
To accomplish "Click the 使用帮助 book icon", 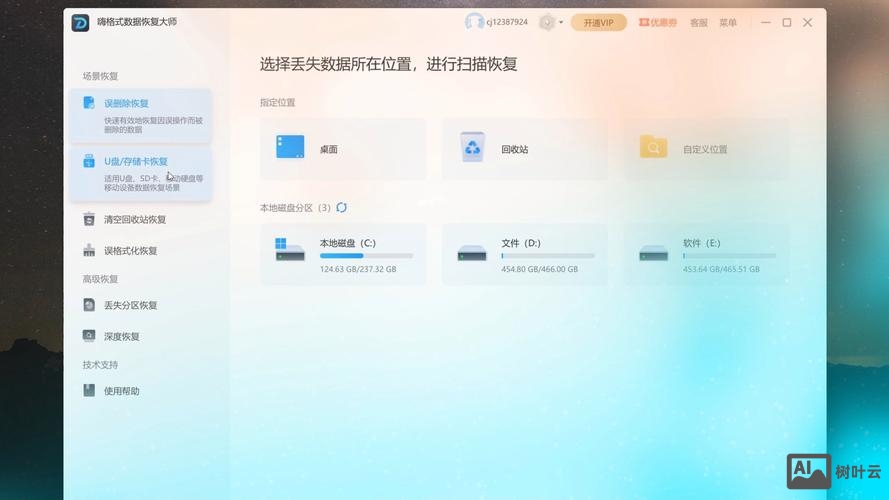I will (x=89, y=390).
